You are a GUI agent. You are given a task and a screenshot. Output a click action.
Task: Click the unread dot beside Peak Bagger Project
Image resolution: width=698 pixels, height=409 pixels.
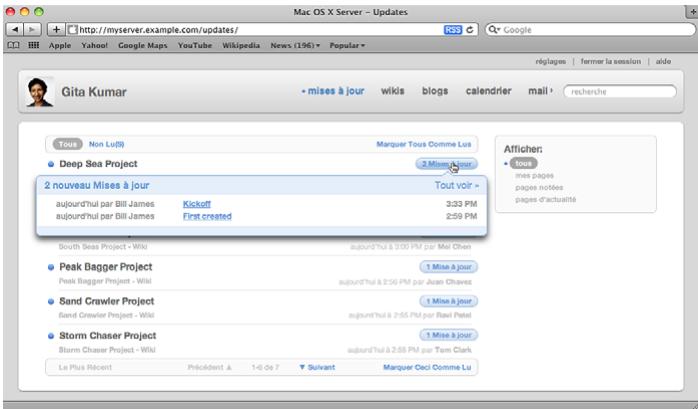51,267
